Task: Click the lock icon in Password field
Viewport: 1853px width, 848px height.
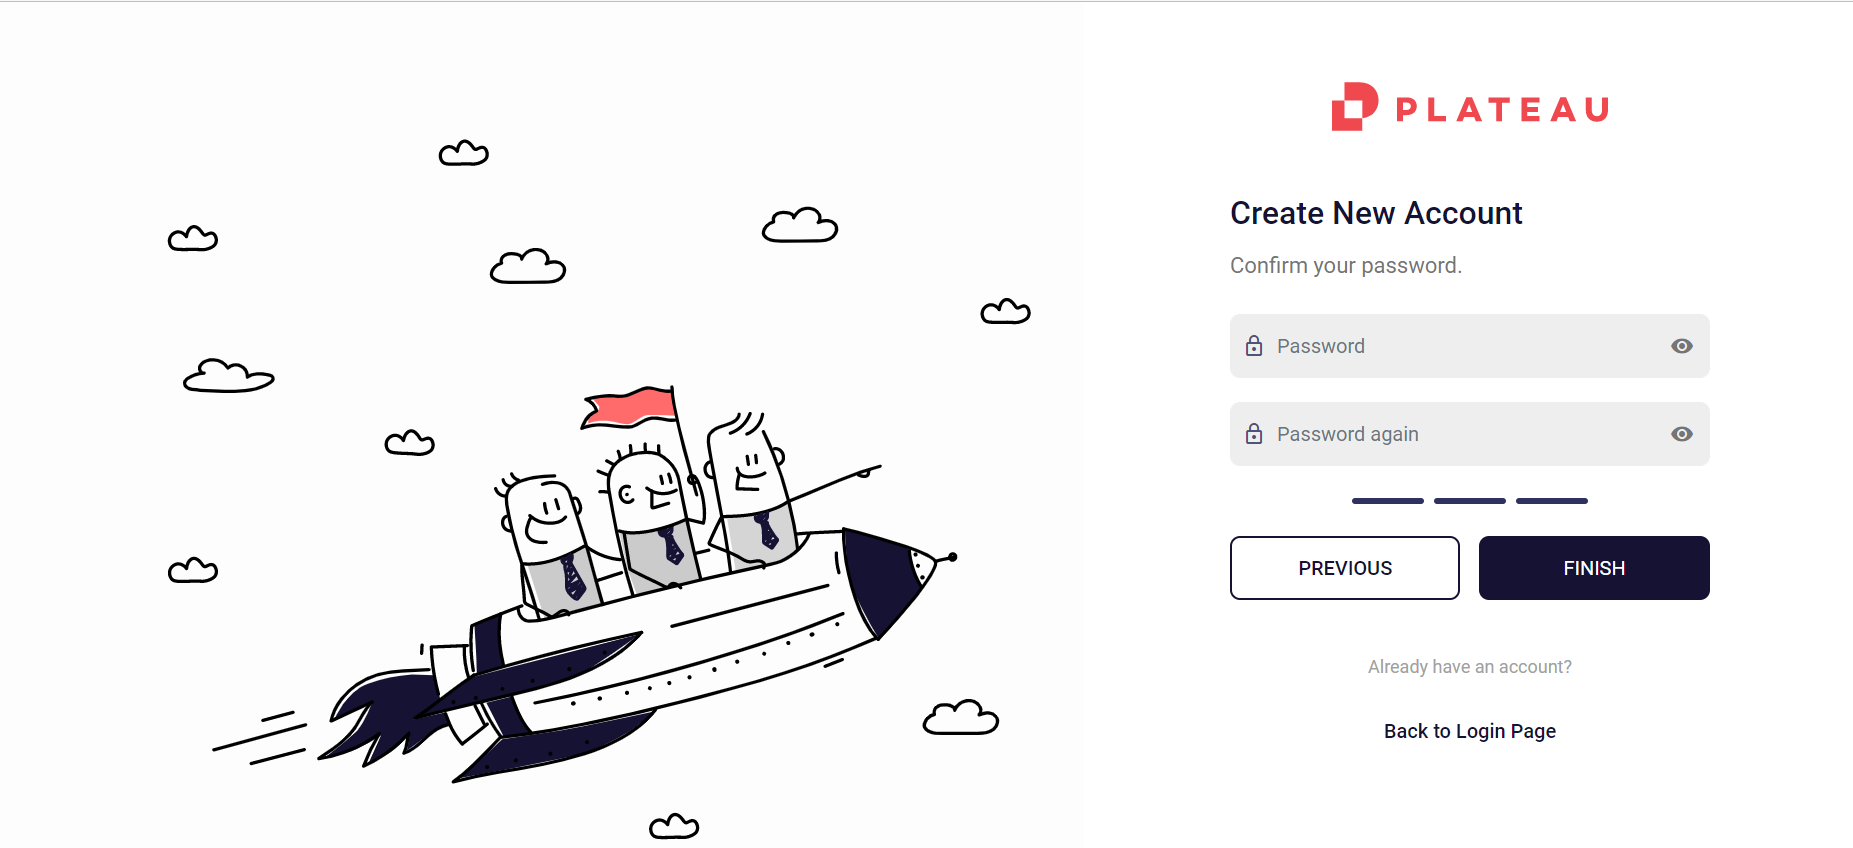Action: (x=1254, y=346)
